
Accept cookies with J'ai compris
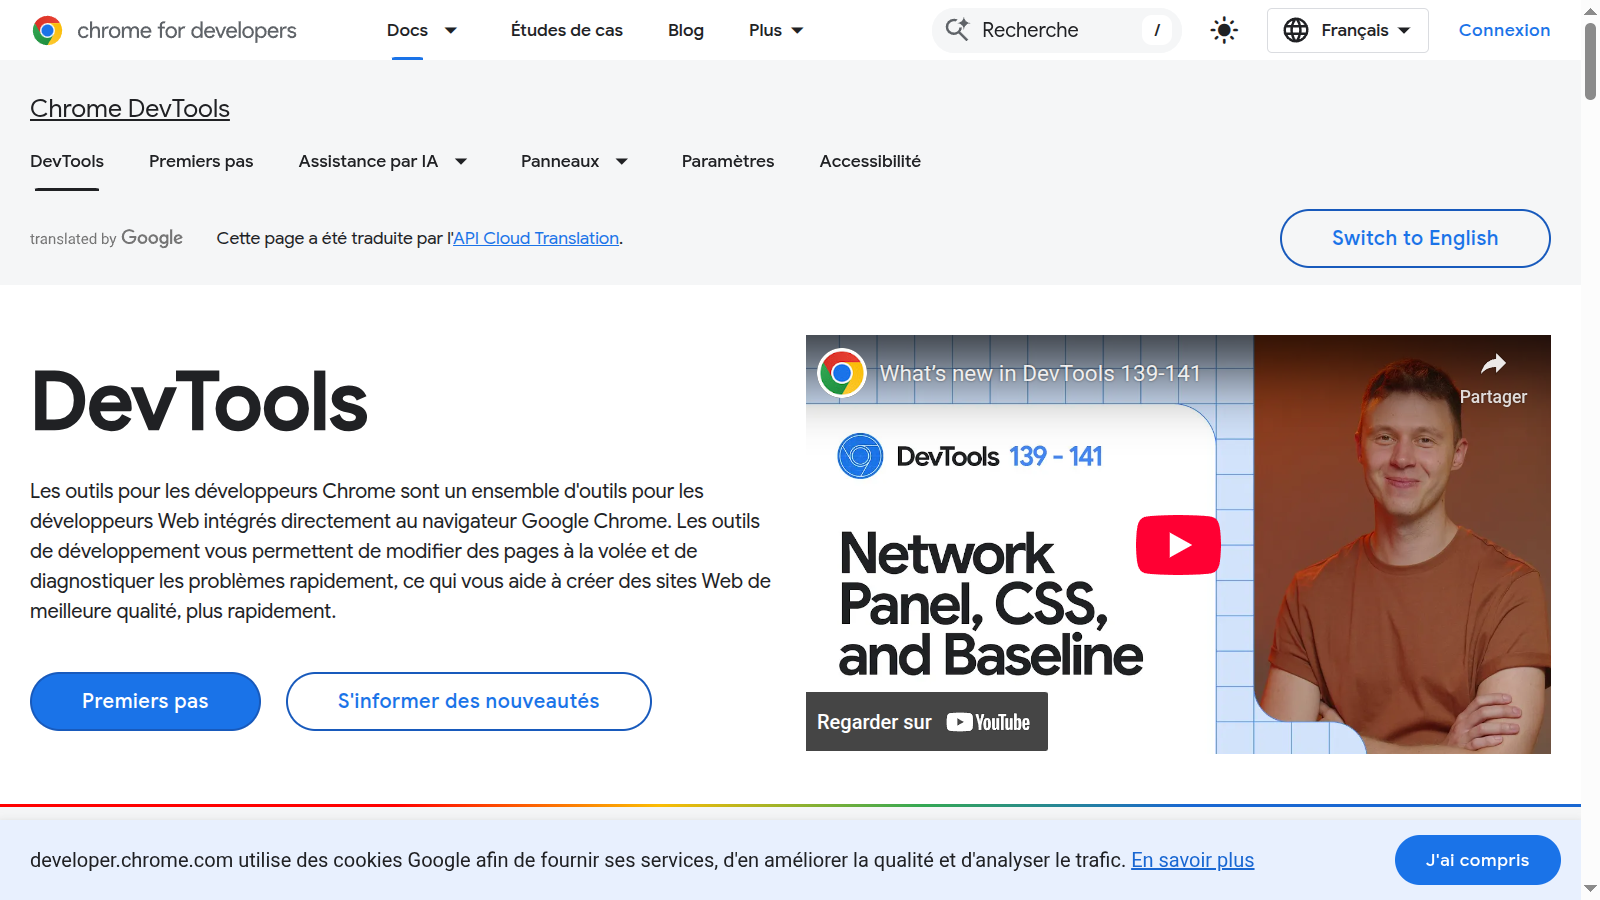tap(1477, 860)
